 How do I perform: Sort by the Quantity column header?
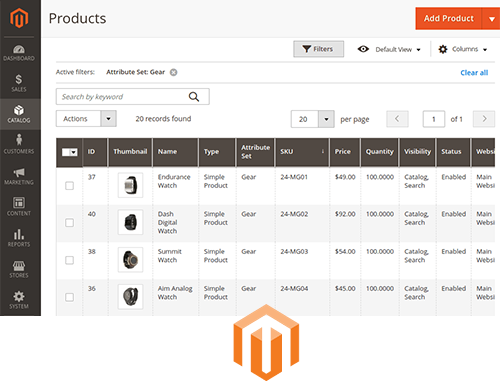(x=379, y=152)
